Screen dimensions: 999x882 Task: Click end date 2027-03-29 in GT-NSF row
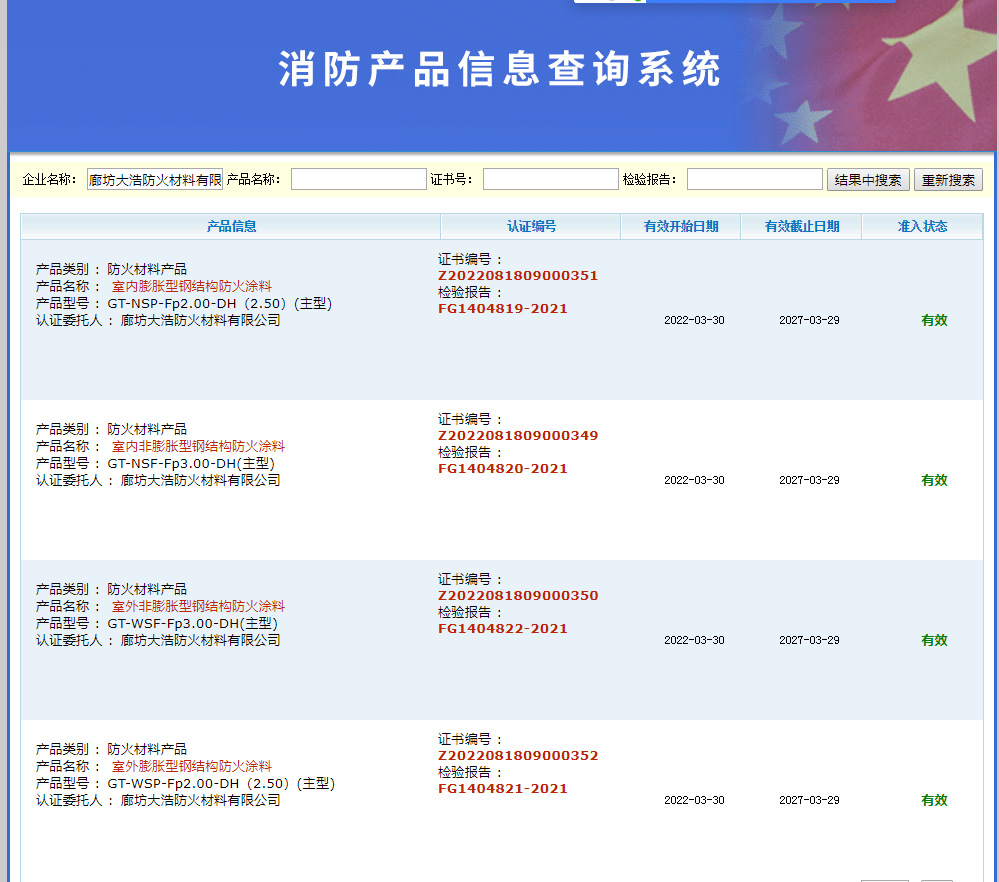[x=809, y=480]
